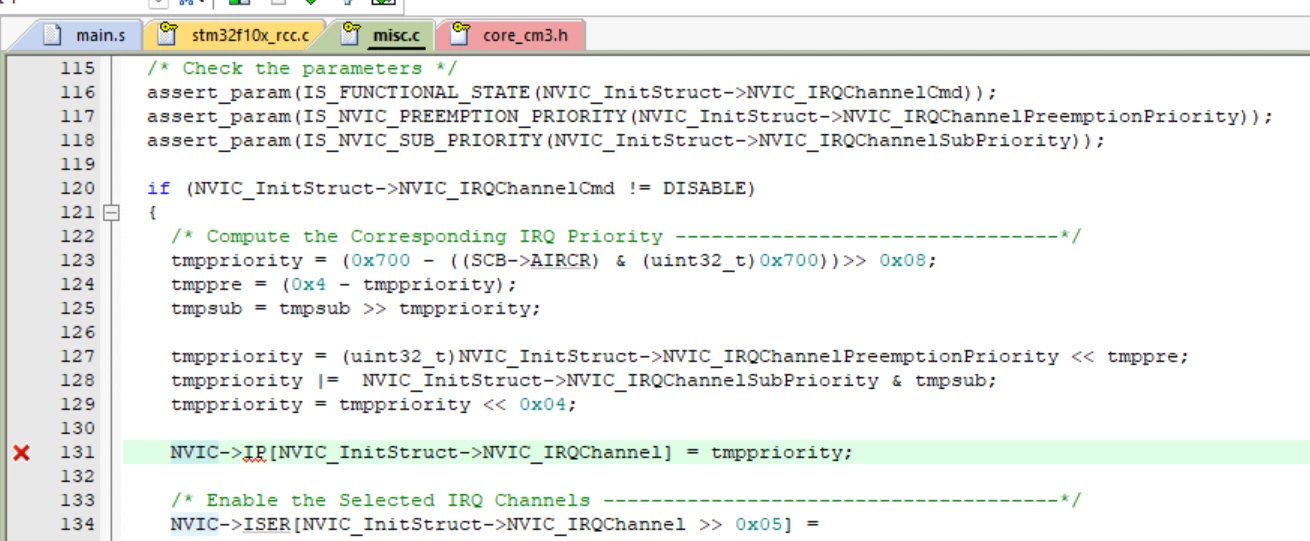Place cursor on "/* Check the parameters */" comment

302,68
